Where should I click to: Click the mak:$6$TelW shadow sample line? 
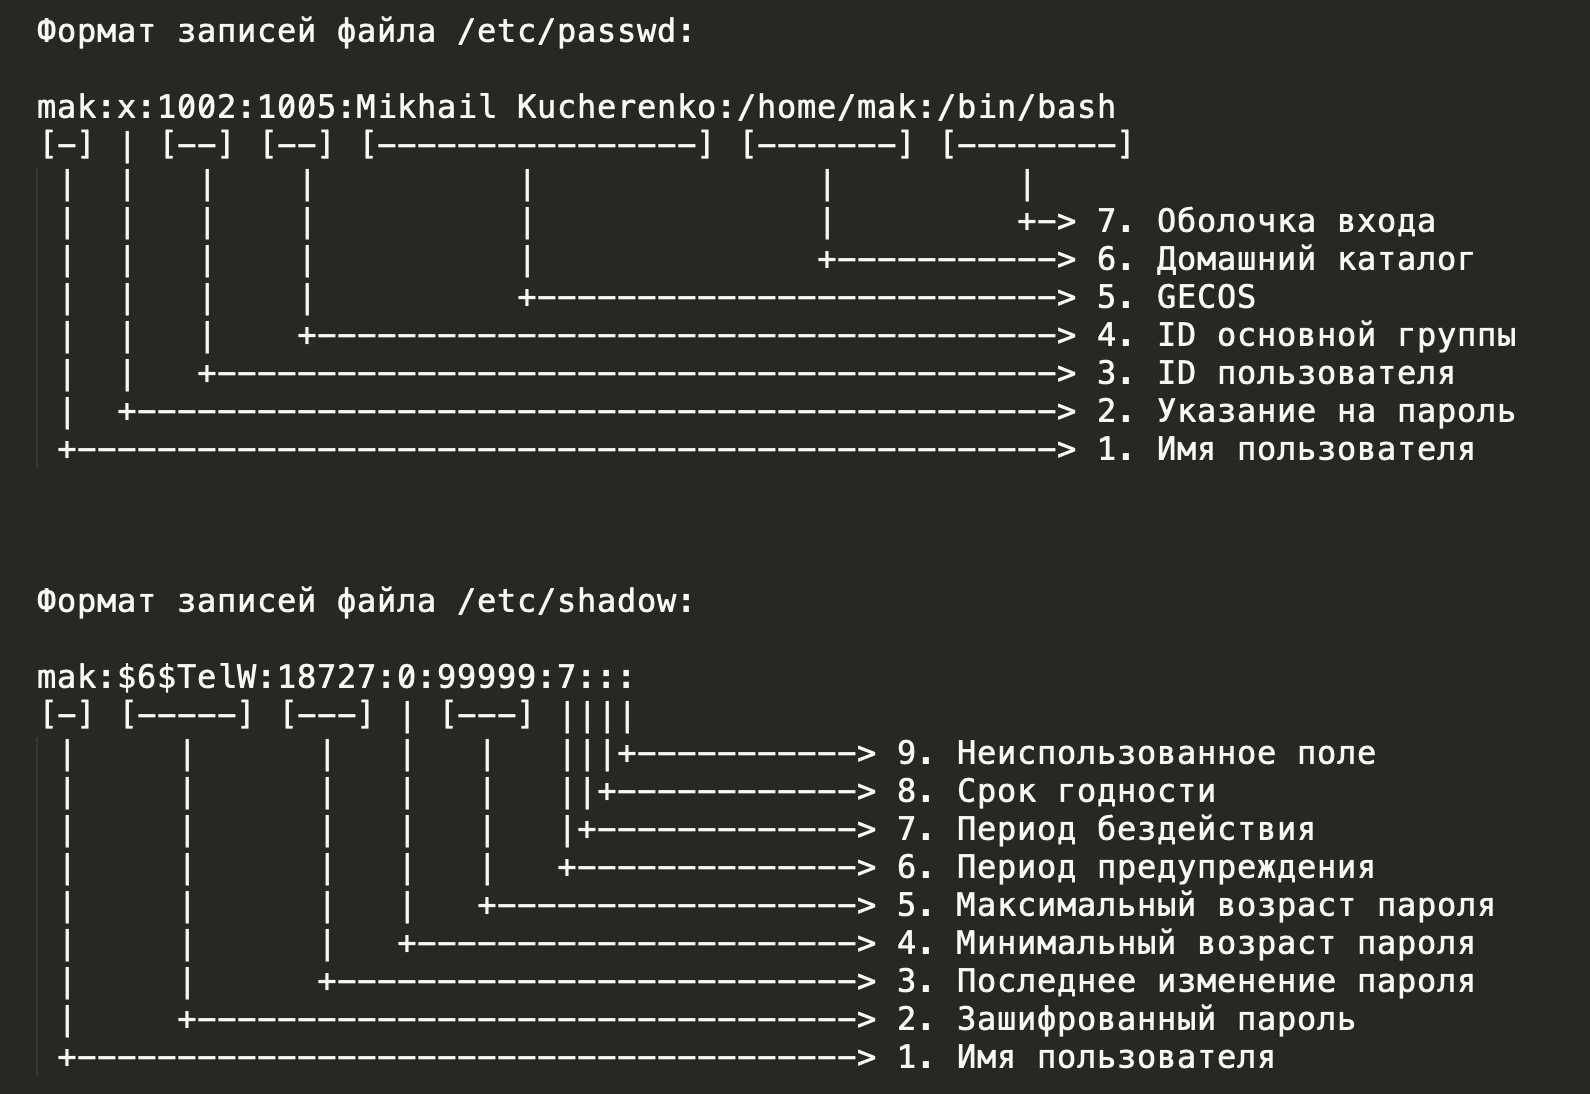point(335,678)
